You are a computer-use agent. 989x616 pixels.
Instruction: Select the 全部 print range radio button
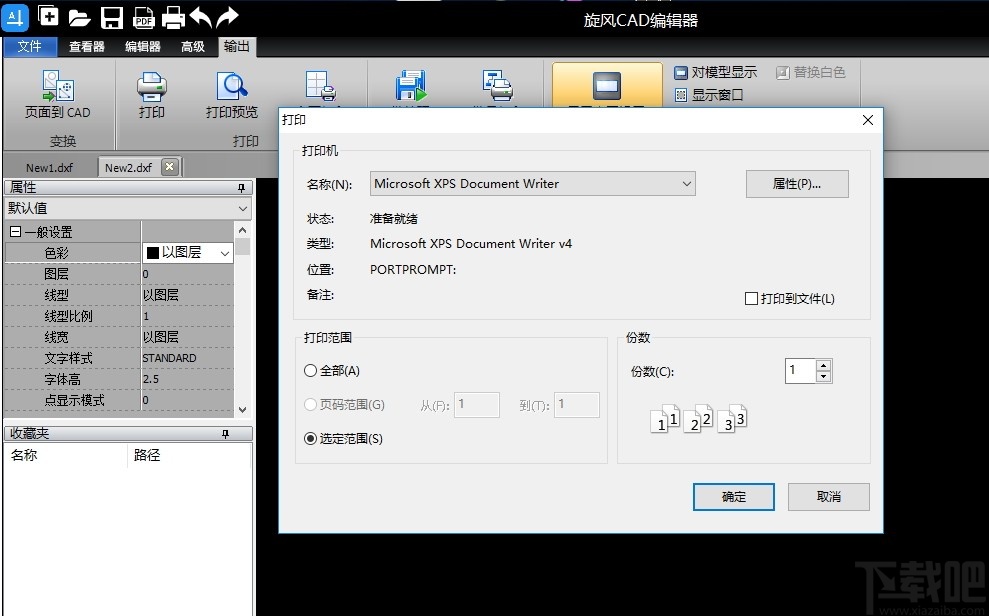[x=312, y=369]
